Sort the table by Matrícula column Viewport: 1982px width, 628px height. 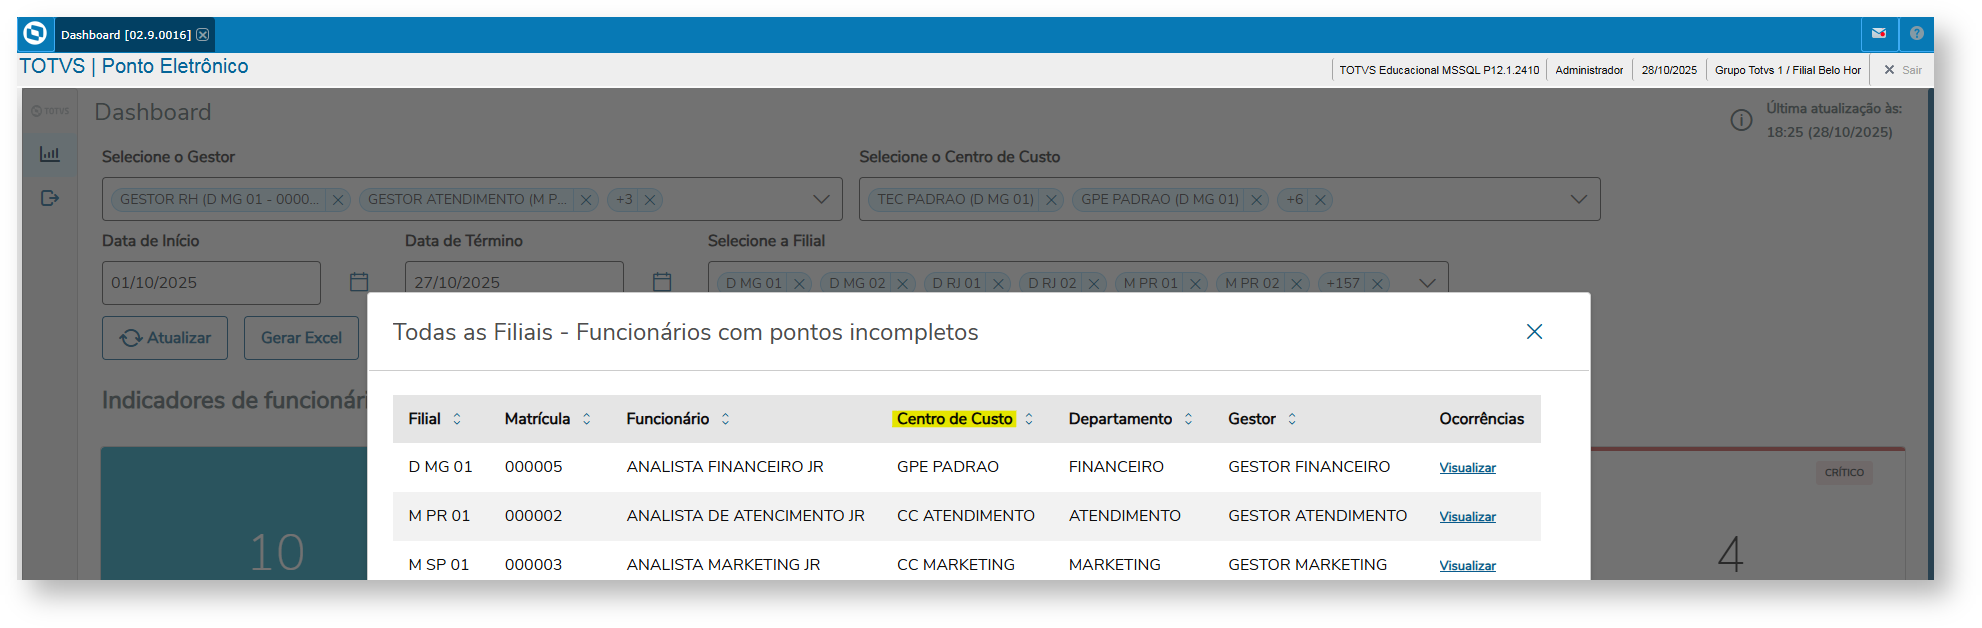(x=586, y=419)
